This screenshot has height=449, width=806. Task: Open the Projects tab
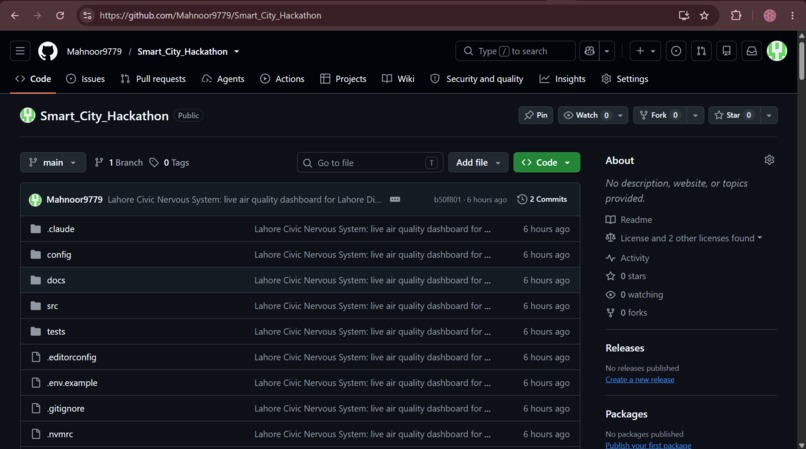point(343,79)
